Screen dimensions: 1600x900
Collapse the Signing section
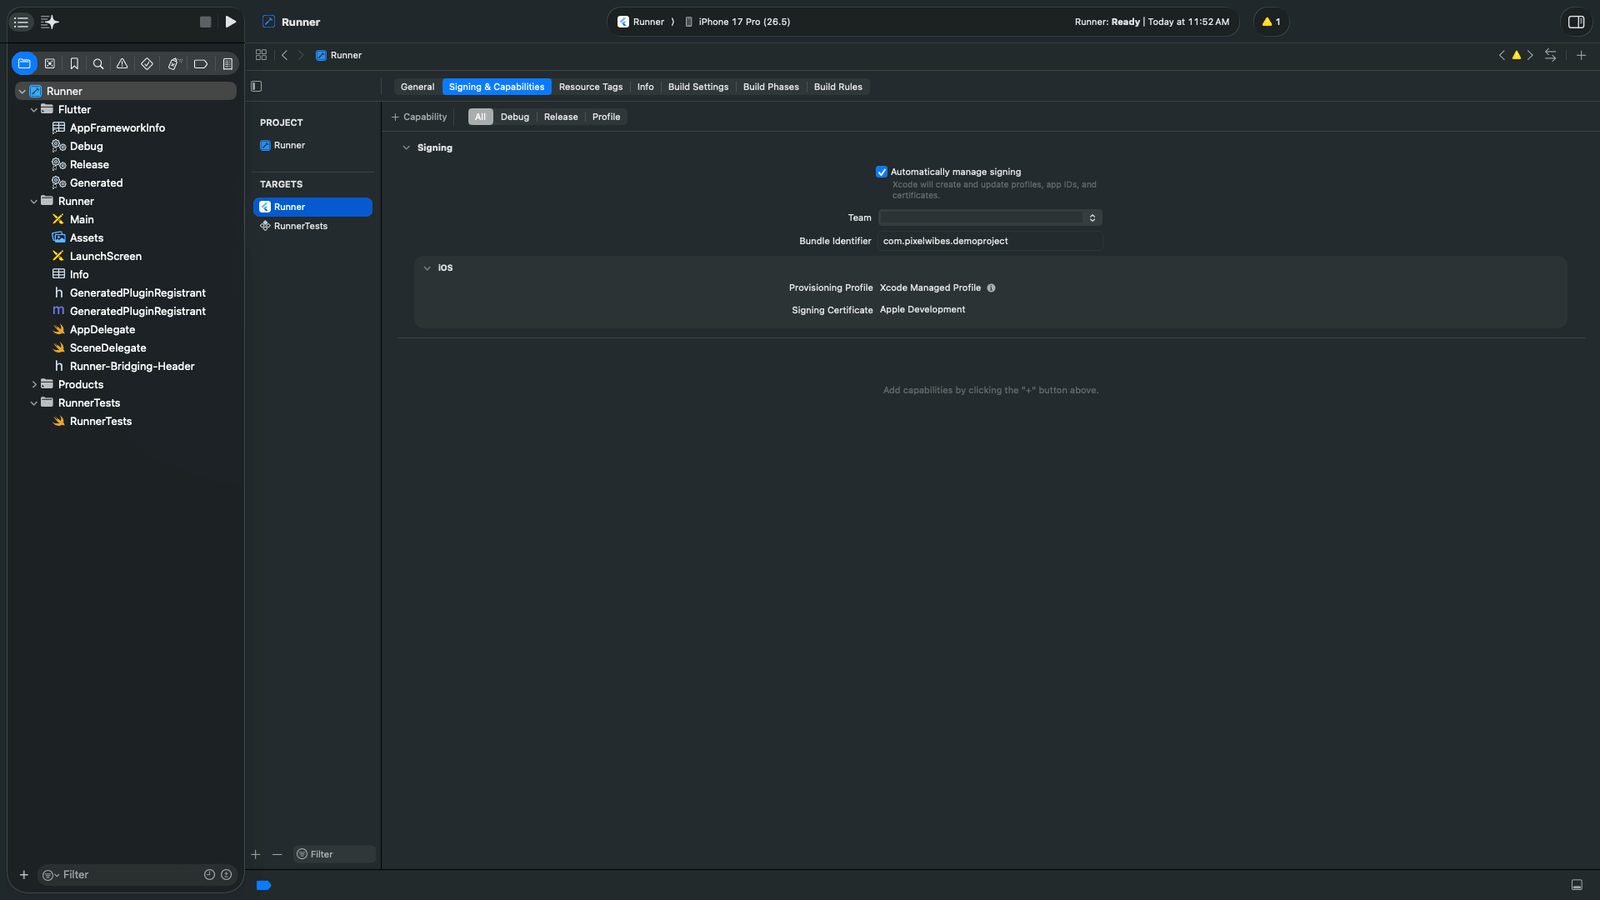click(x=406, y=148)
